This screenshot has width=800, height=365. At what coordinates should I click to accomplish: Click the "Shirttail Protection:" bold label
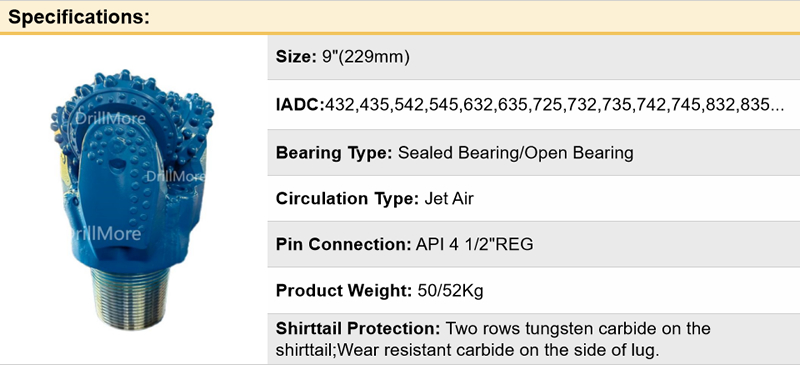tap(358, 328)
